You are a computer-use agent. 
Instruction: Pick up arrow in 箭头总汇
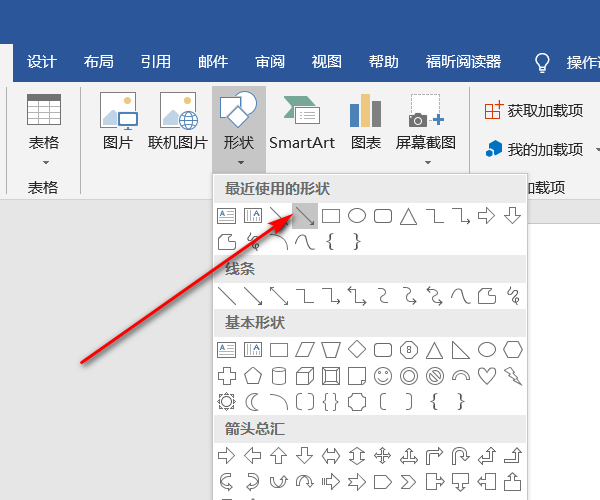click(279, 456)
